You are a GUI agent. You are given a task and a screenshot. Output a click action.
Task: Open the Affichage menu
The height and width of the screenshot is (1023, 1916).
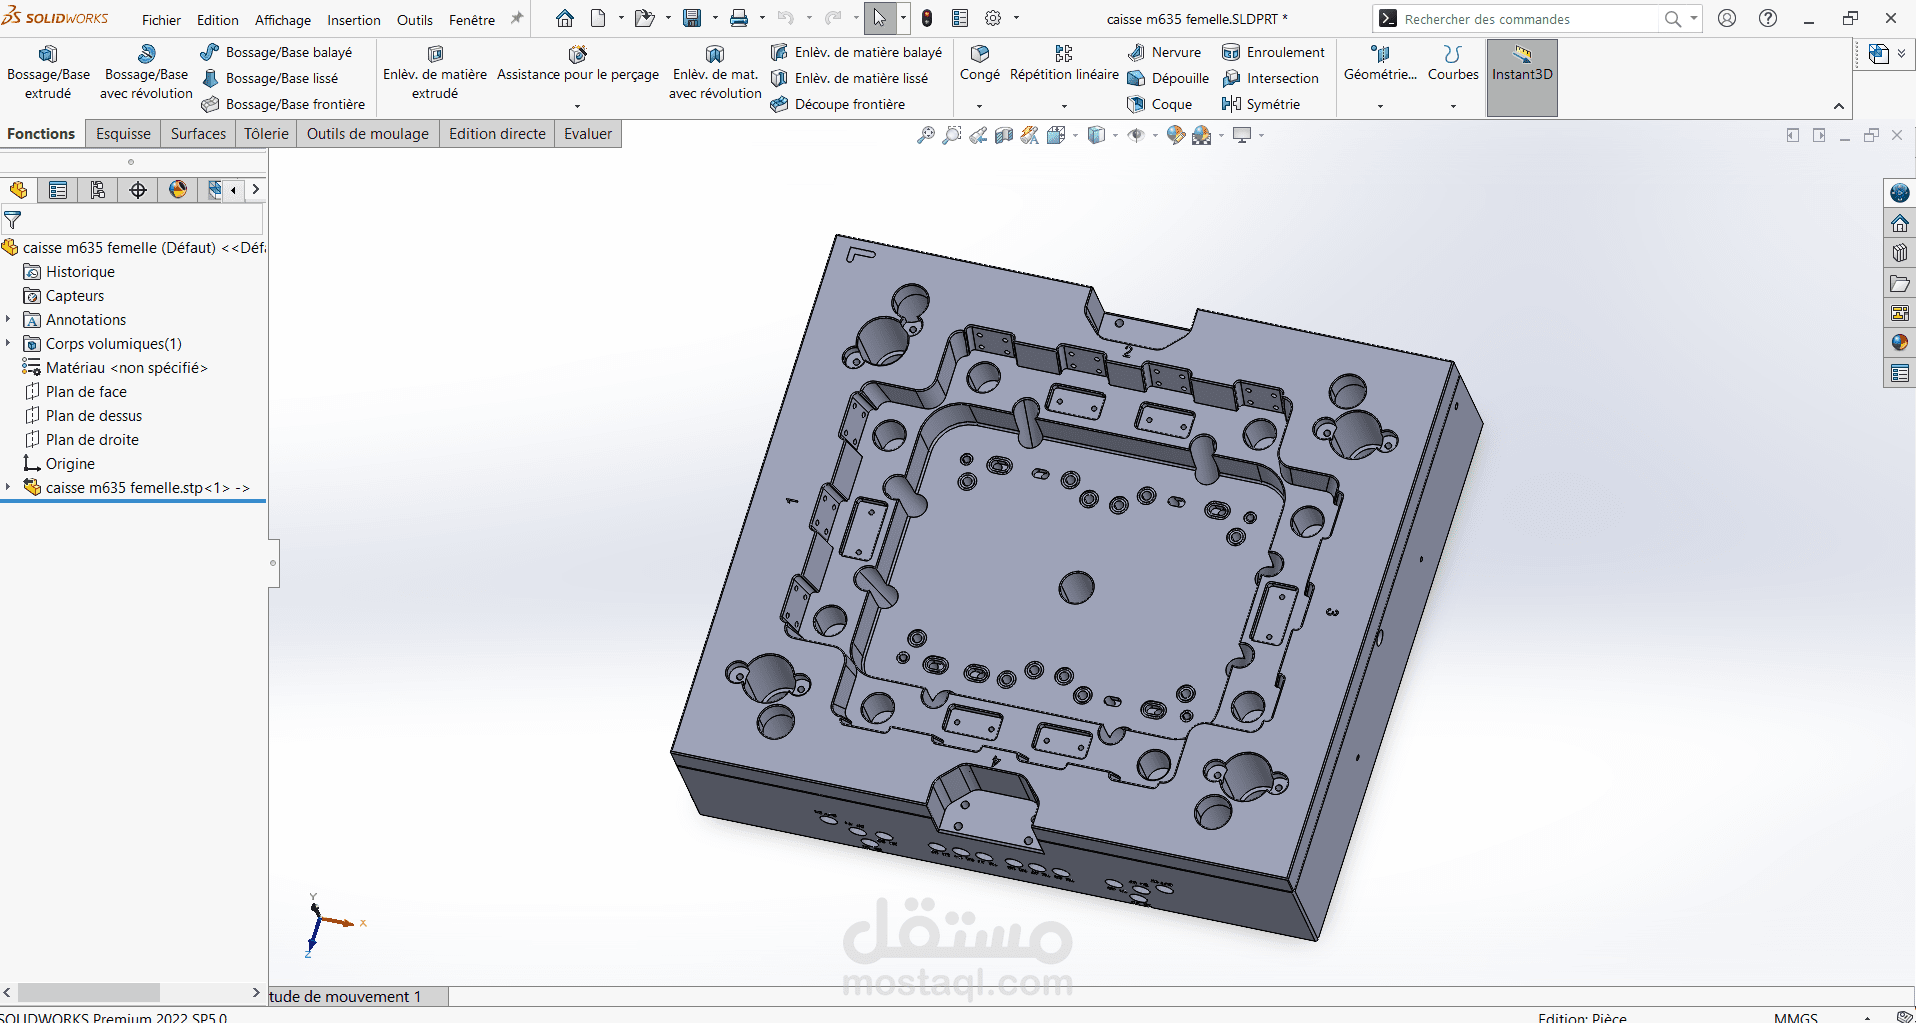(283, 19)
